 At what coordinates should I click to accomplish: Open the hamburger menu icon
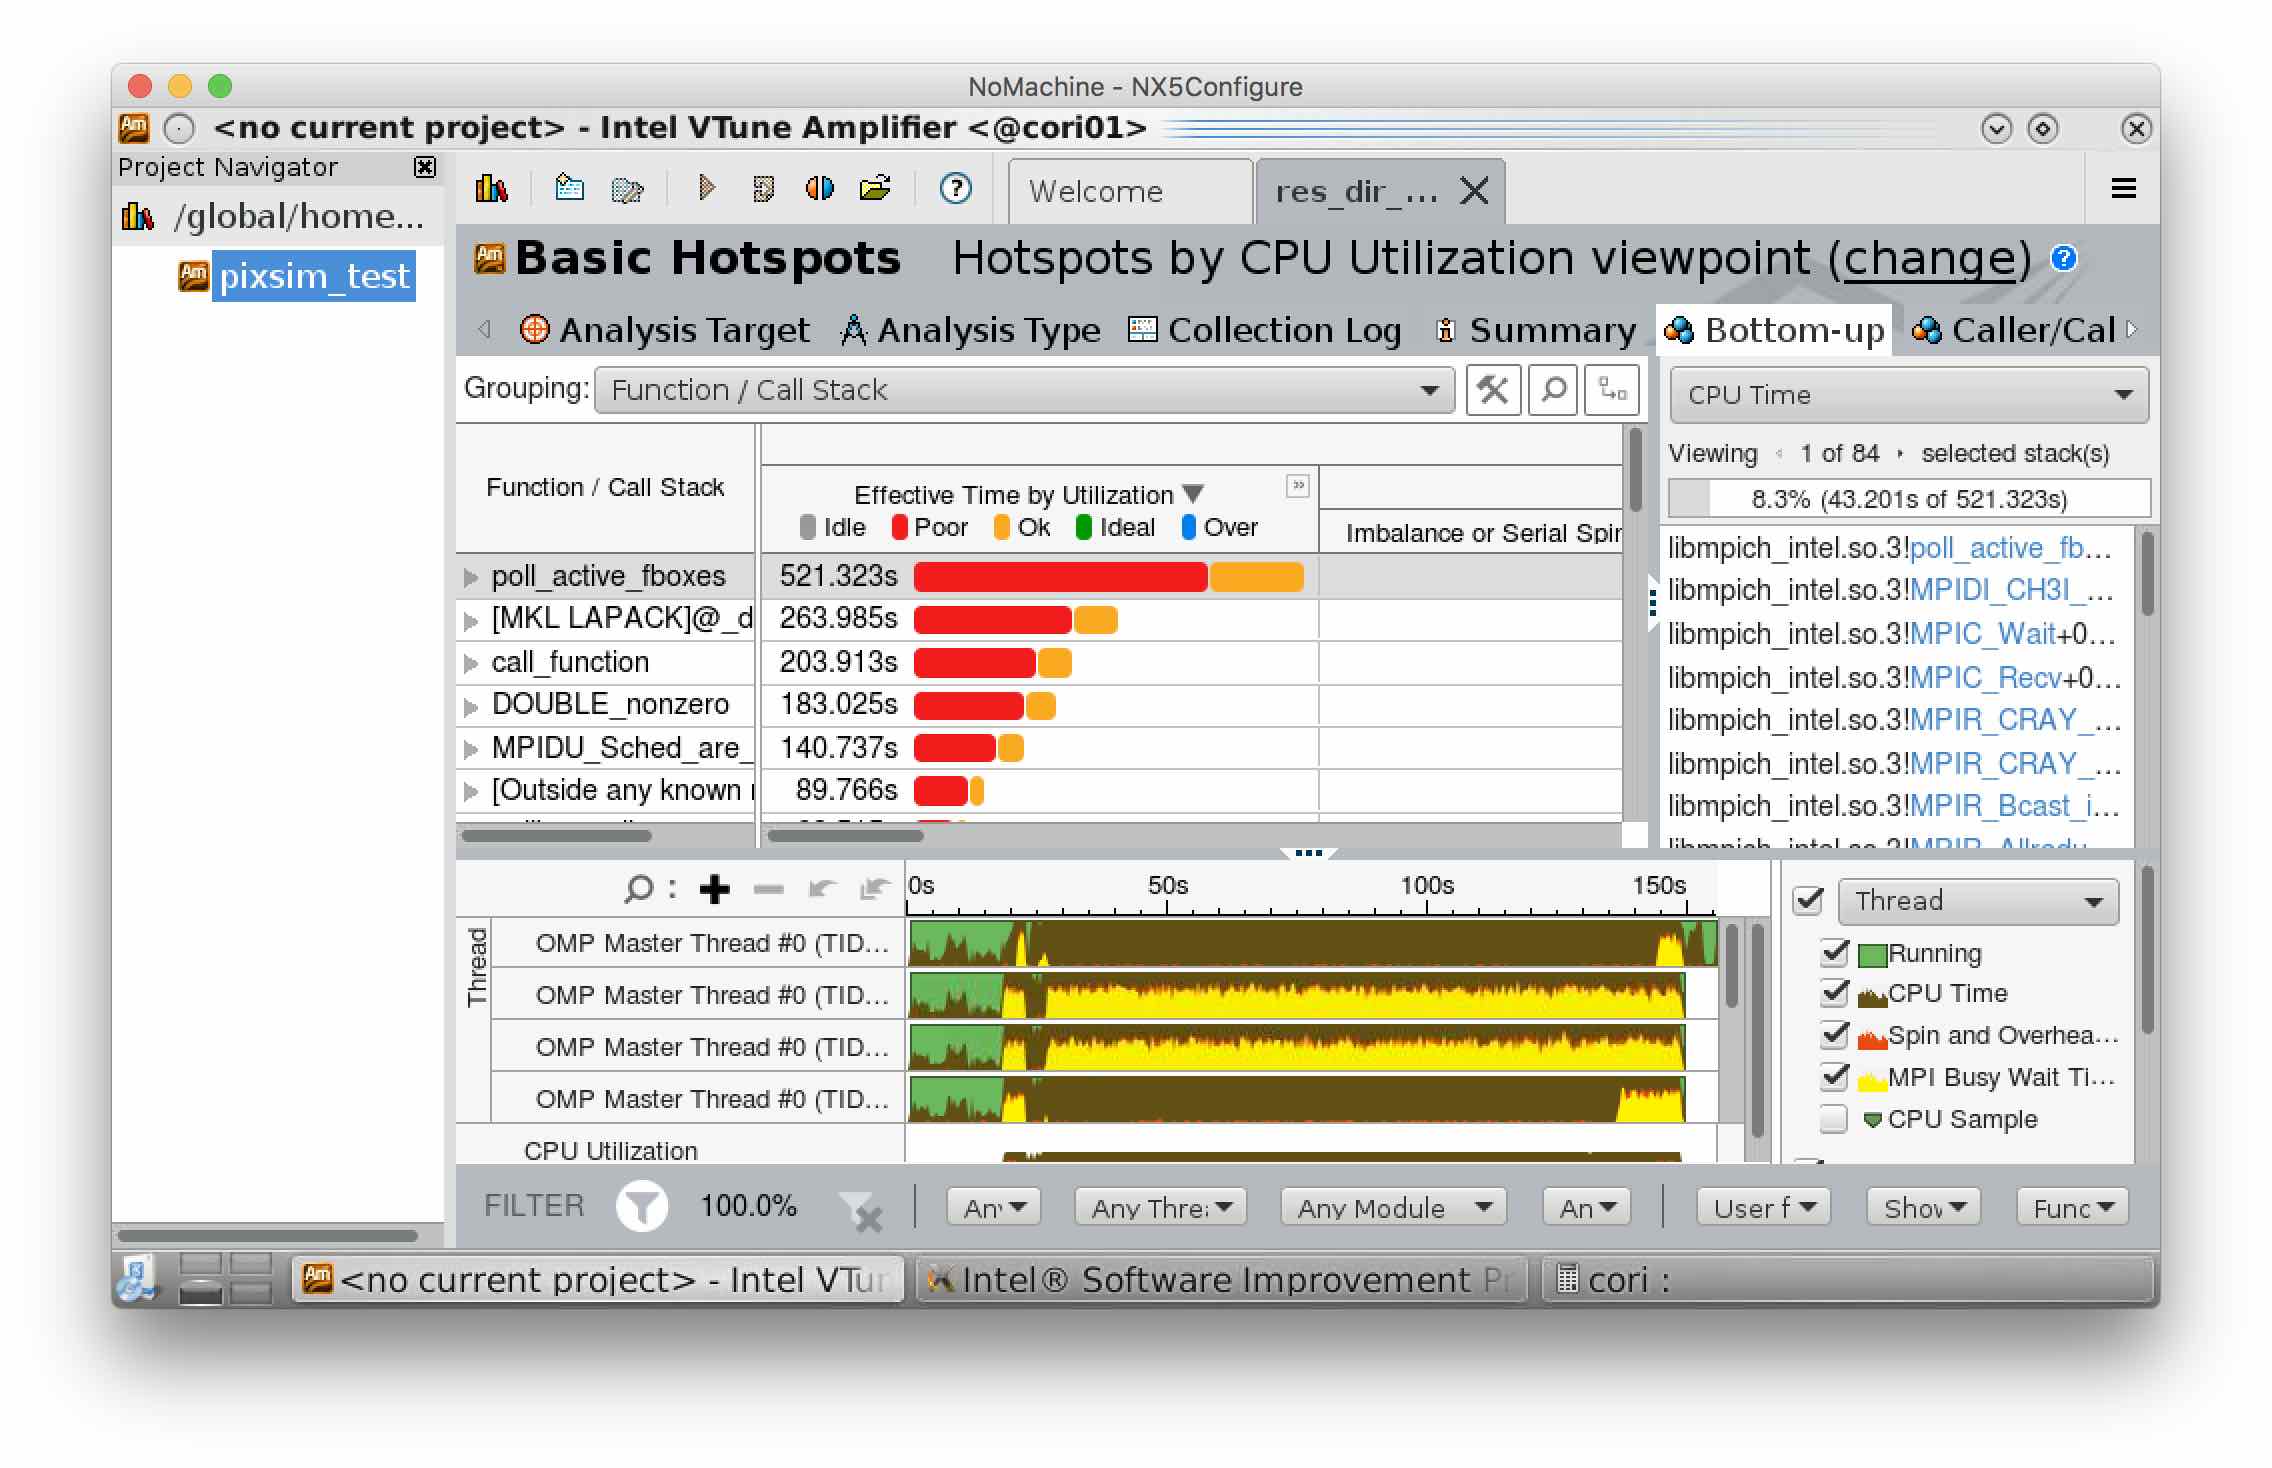[2123, 189]
